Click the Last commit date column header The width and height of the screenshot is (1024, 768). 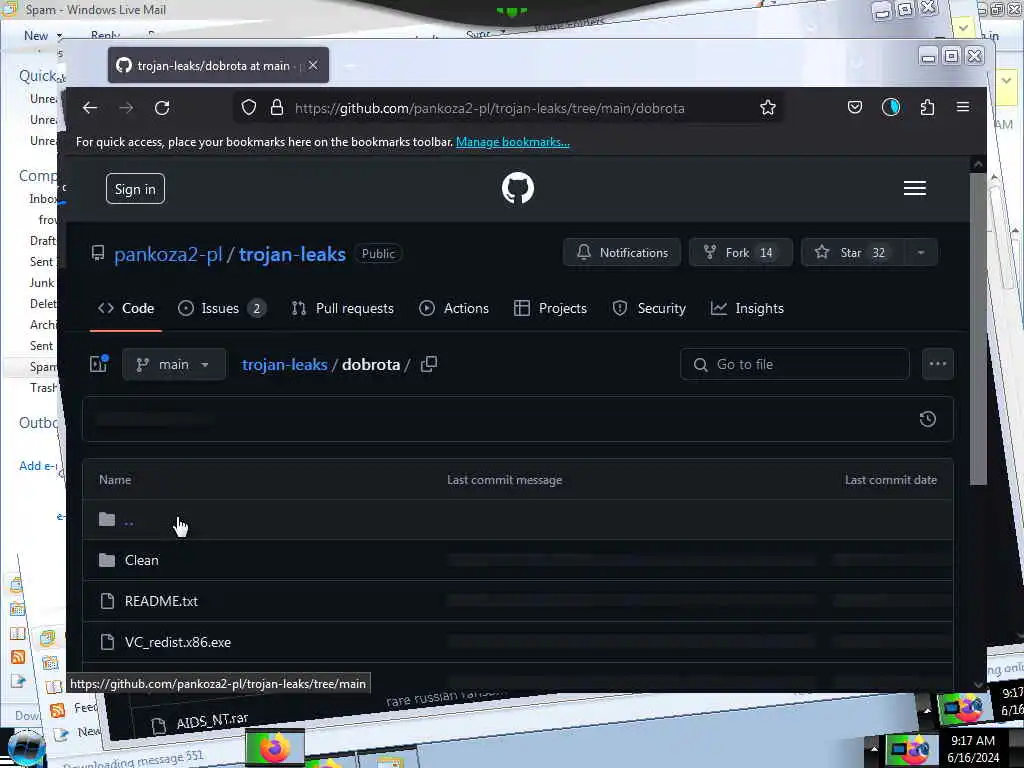pyautogui.click(x=891, y=480)
